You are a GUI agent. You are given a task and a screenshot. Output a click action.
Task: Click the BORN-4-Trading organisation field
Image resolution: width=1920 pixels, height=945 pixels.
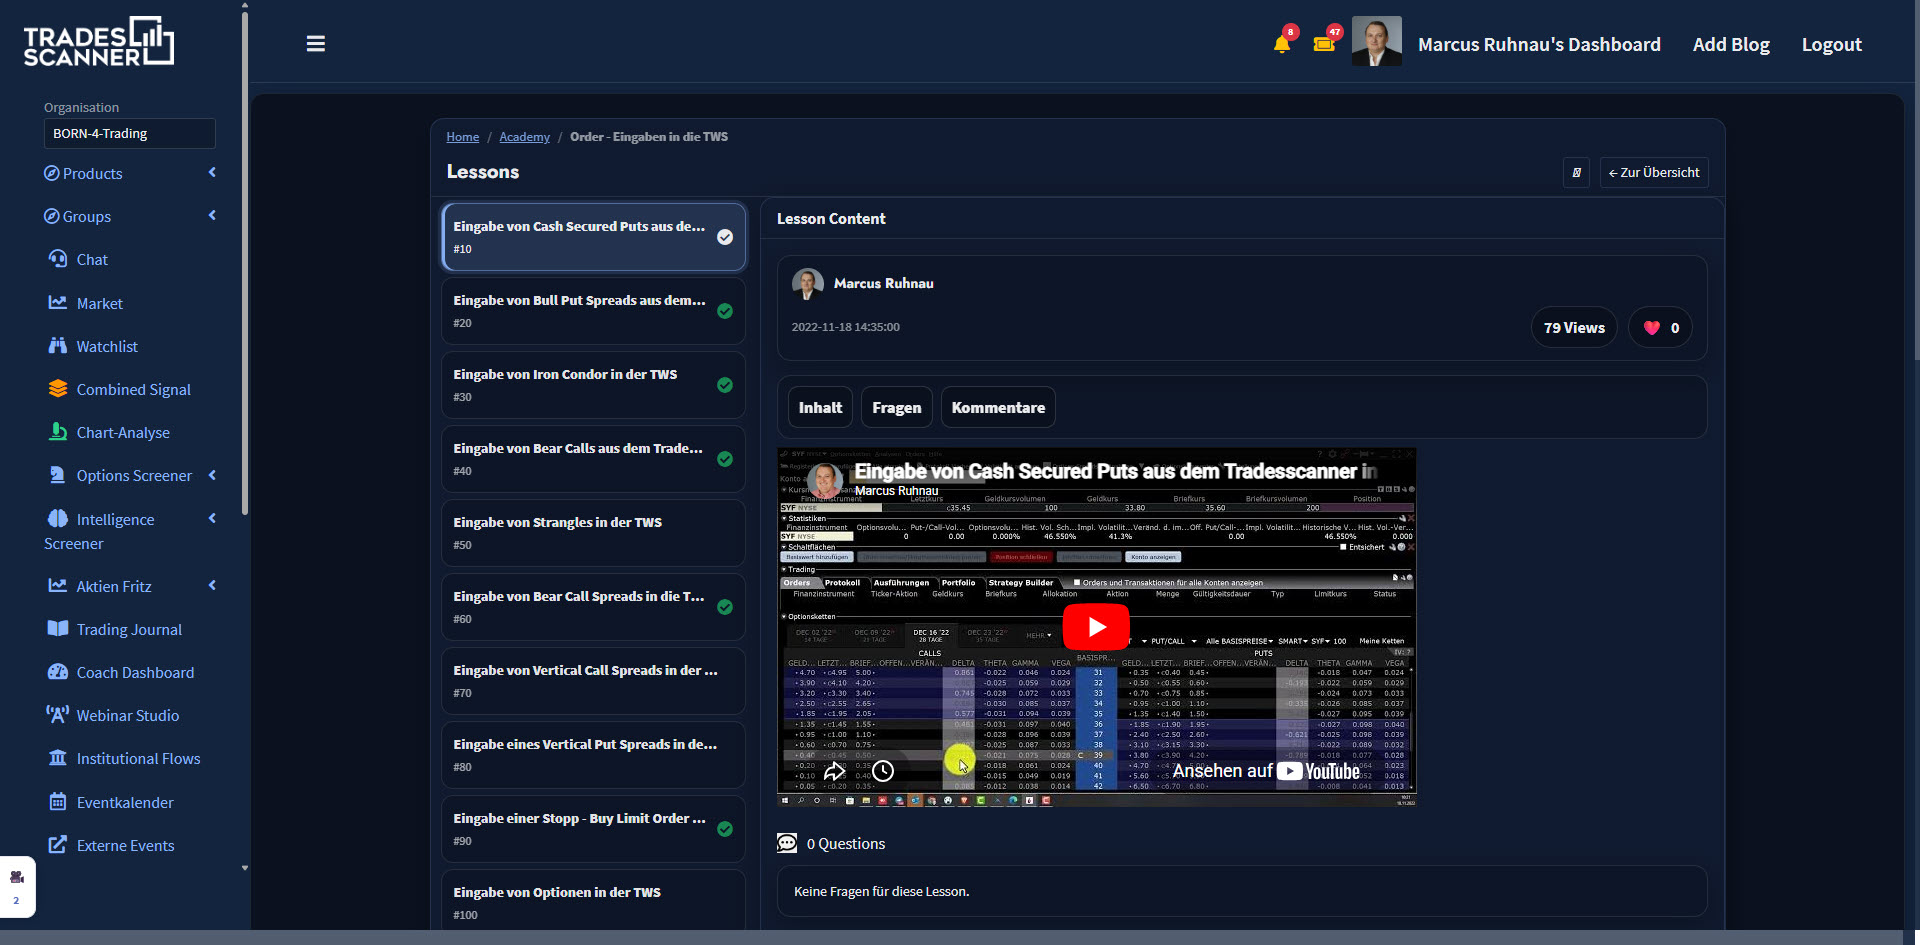129,133
